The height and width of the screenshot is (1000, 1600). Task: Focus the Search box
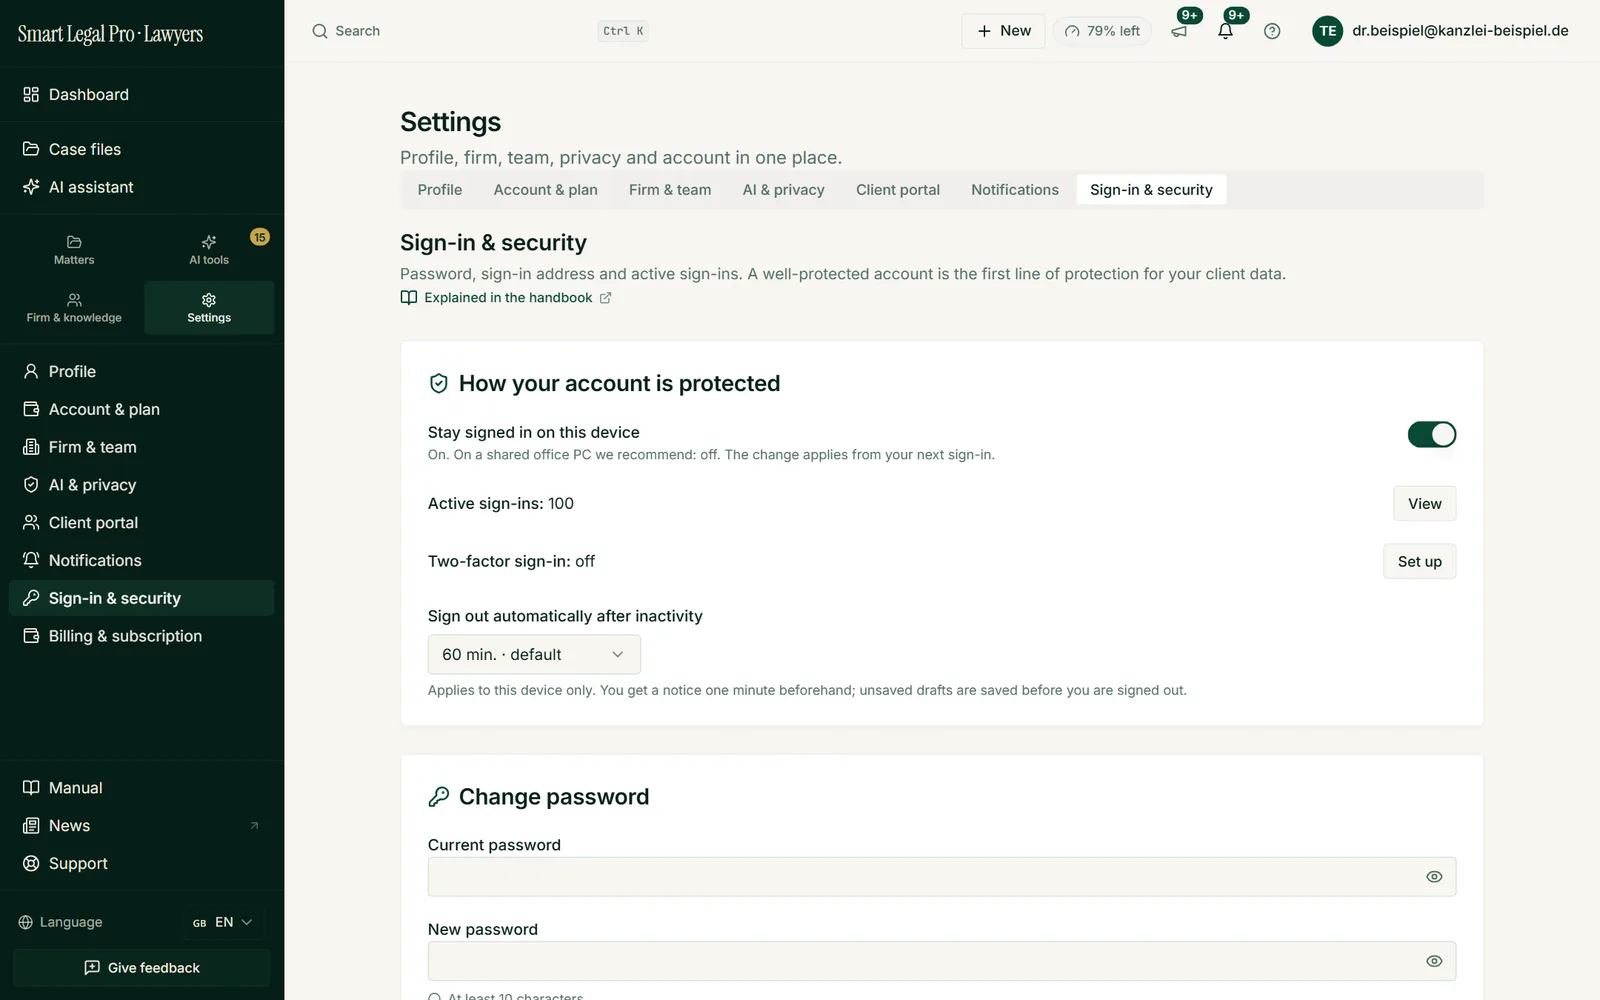pyautogui.click(x=480, y=31)
